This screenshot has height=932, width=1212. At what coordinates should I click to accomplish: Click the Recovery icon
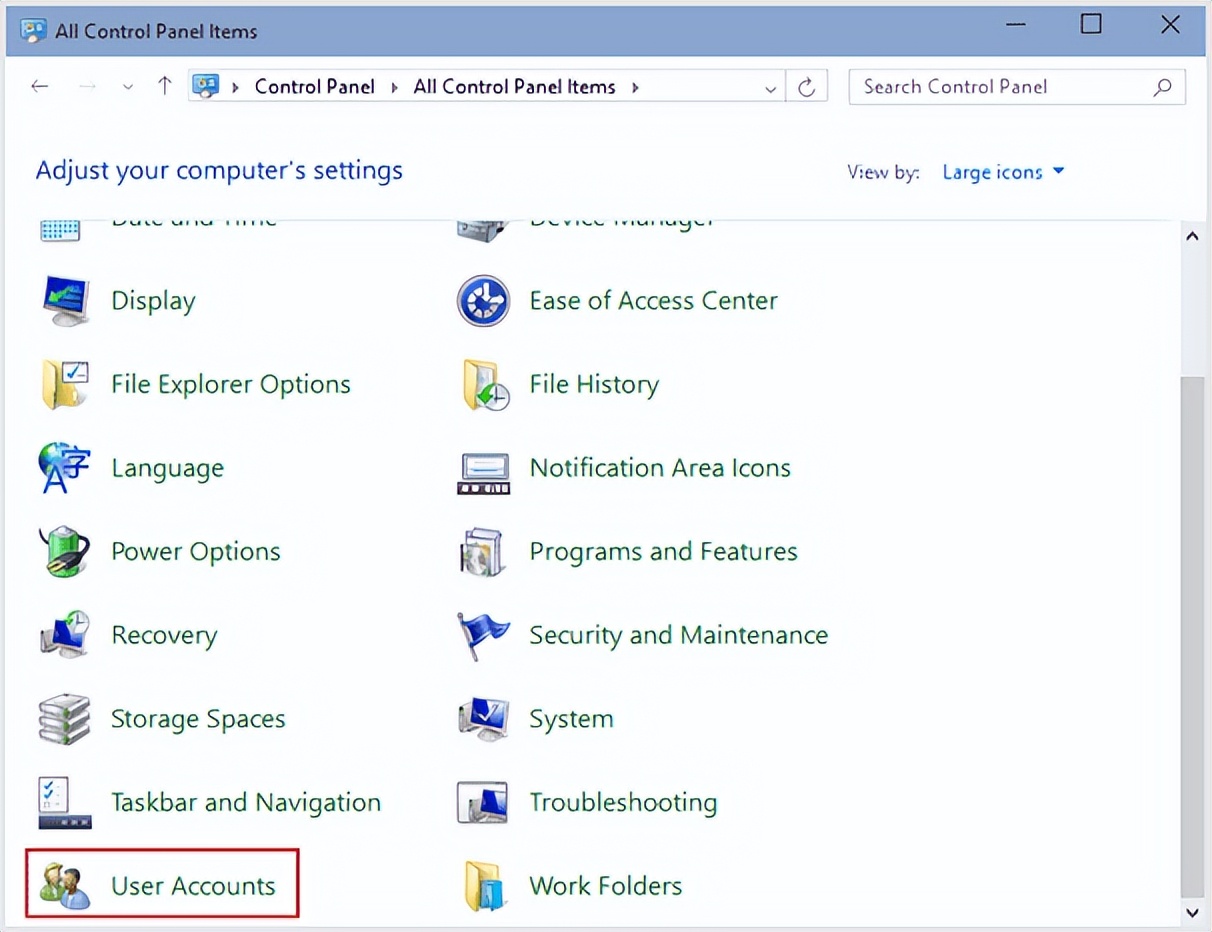65,636
